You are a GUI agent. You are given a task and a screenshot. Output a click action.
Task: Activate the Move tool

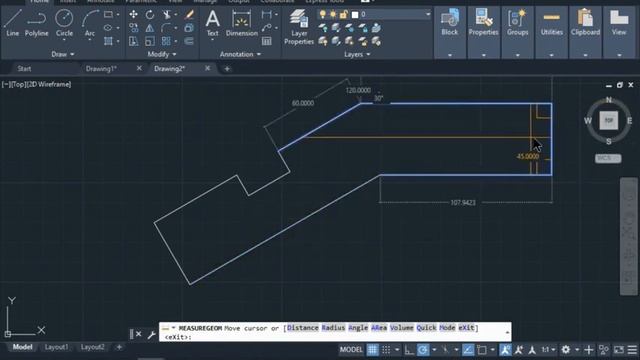(133, 15)
